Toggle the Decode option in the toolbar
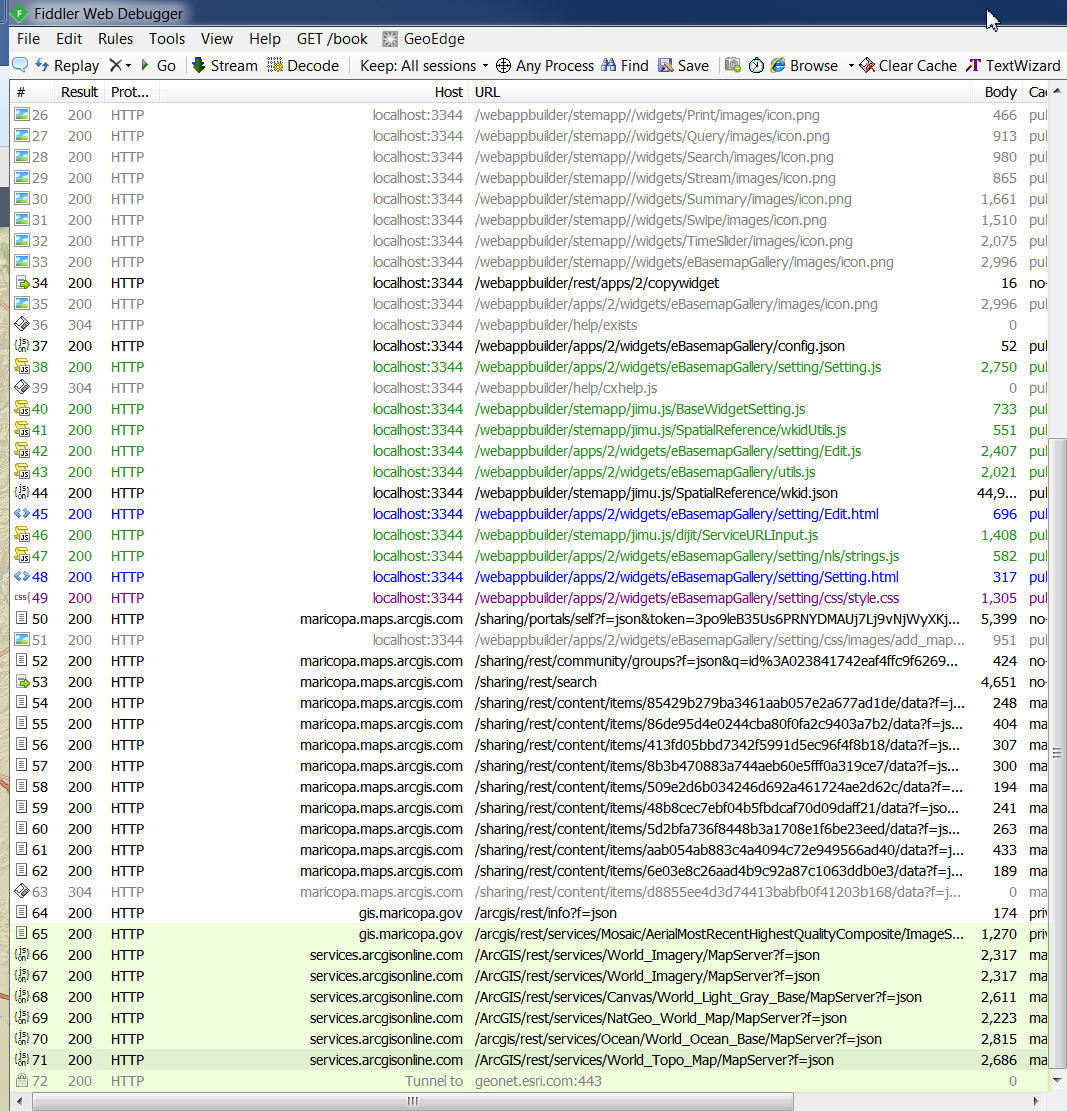The image size is (1067, 1111). [x=303, y=65]
